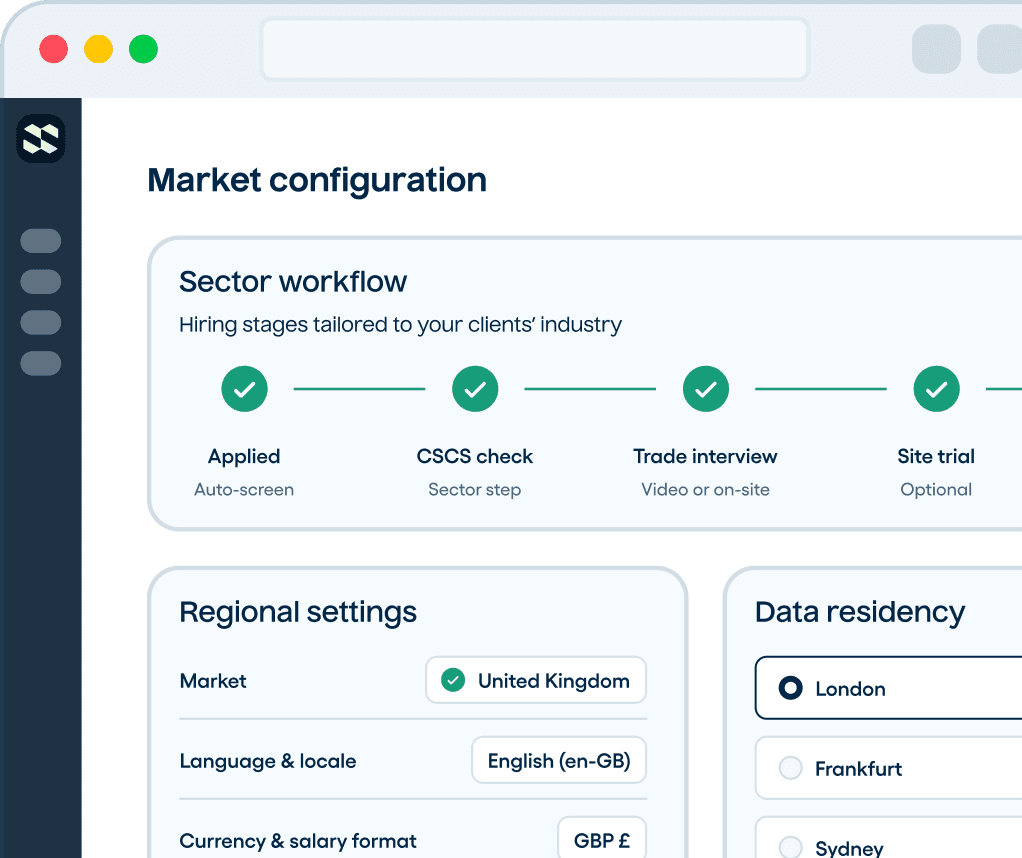Click the app logo in the sidebar
This screenshot has height=858, width=1022.
(40, 138)
